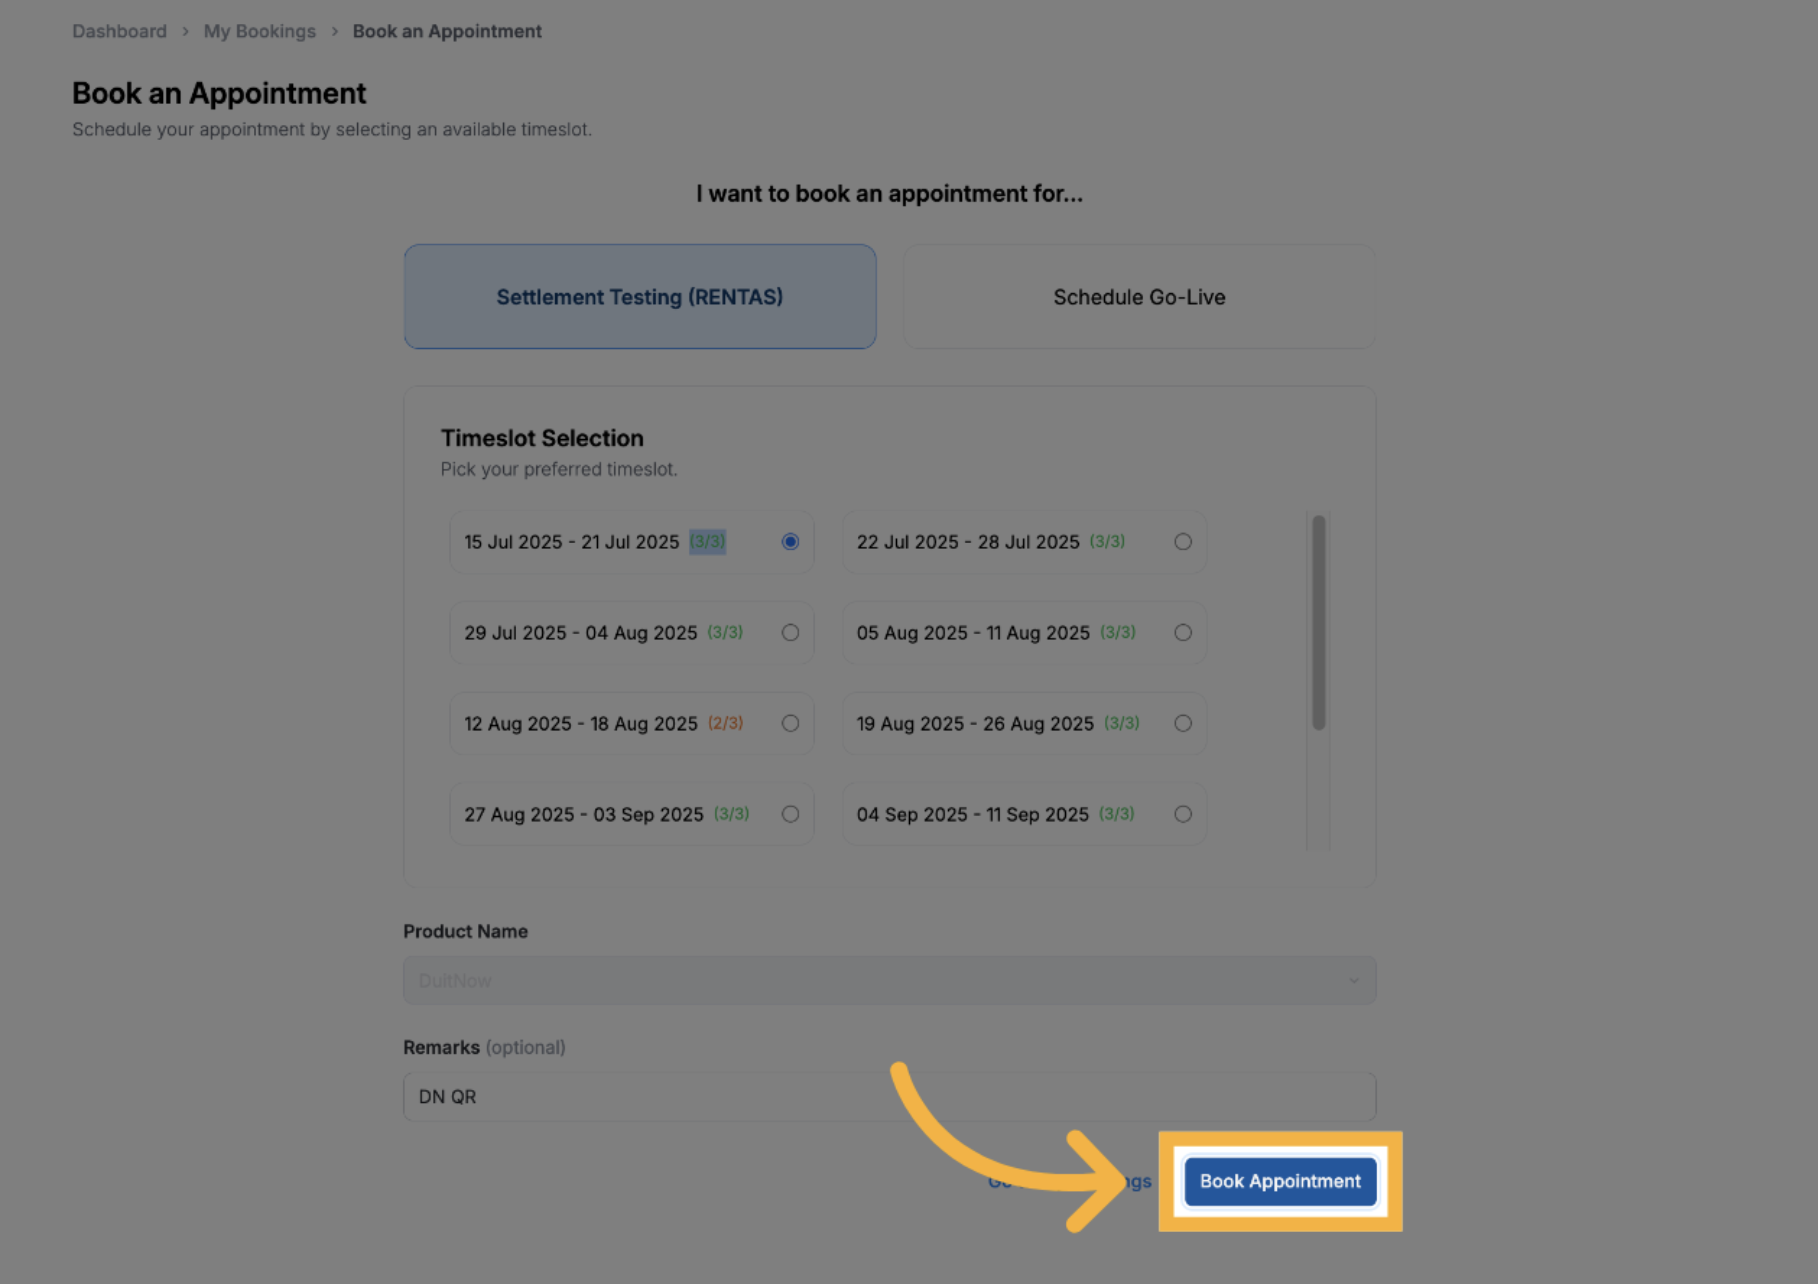This screenshot has height=1284, width=1818.
Task: Choose the 04 Sep 2025 - 11 Sep 2025 timeslot
Action: pos(1182,814)
